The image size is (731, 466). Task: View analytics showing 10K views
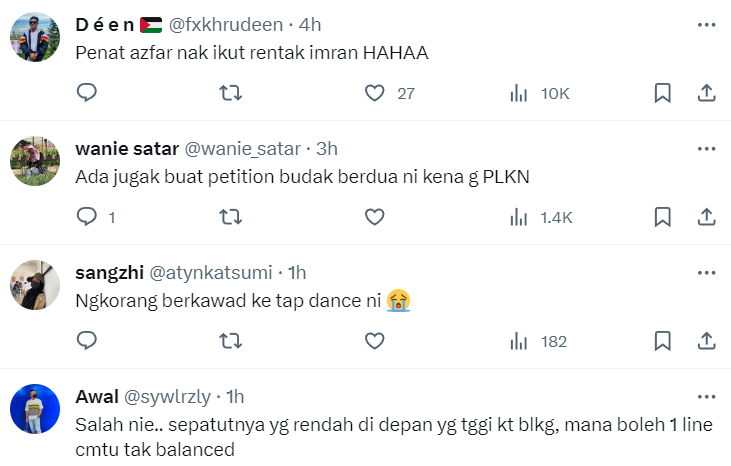[x=518, y=93]
